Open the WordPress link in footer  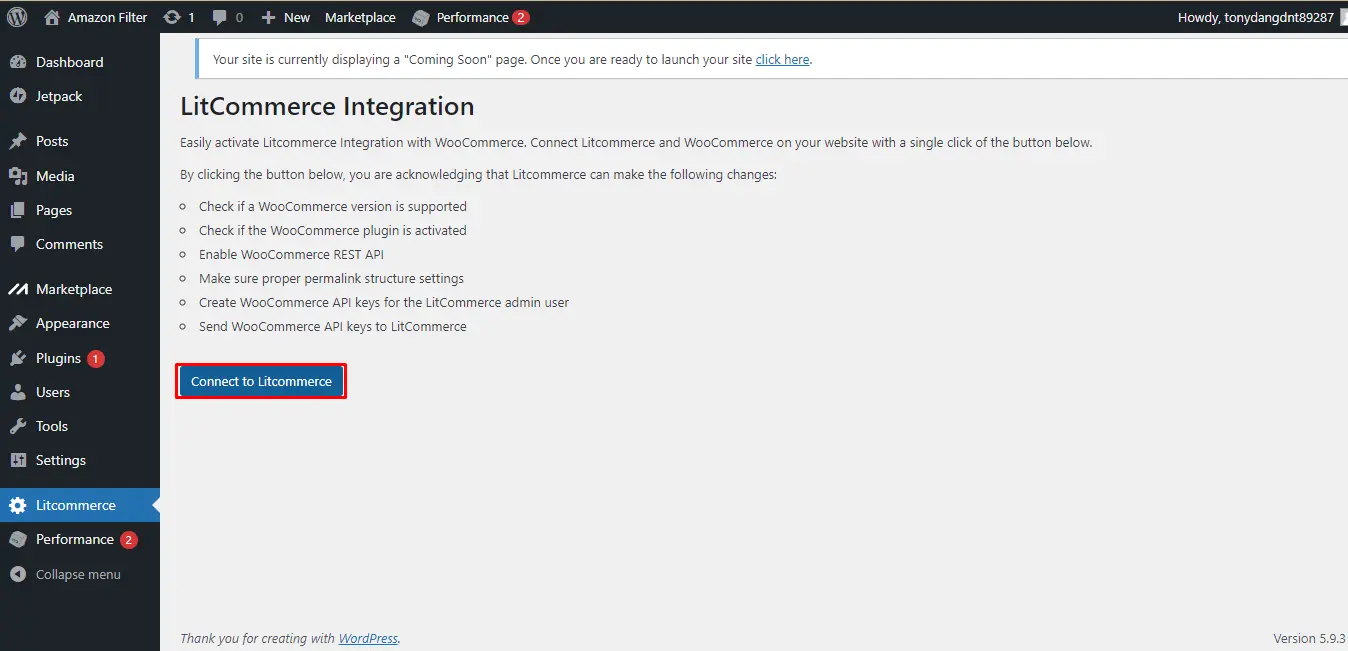tap(368, 638)
